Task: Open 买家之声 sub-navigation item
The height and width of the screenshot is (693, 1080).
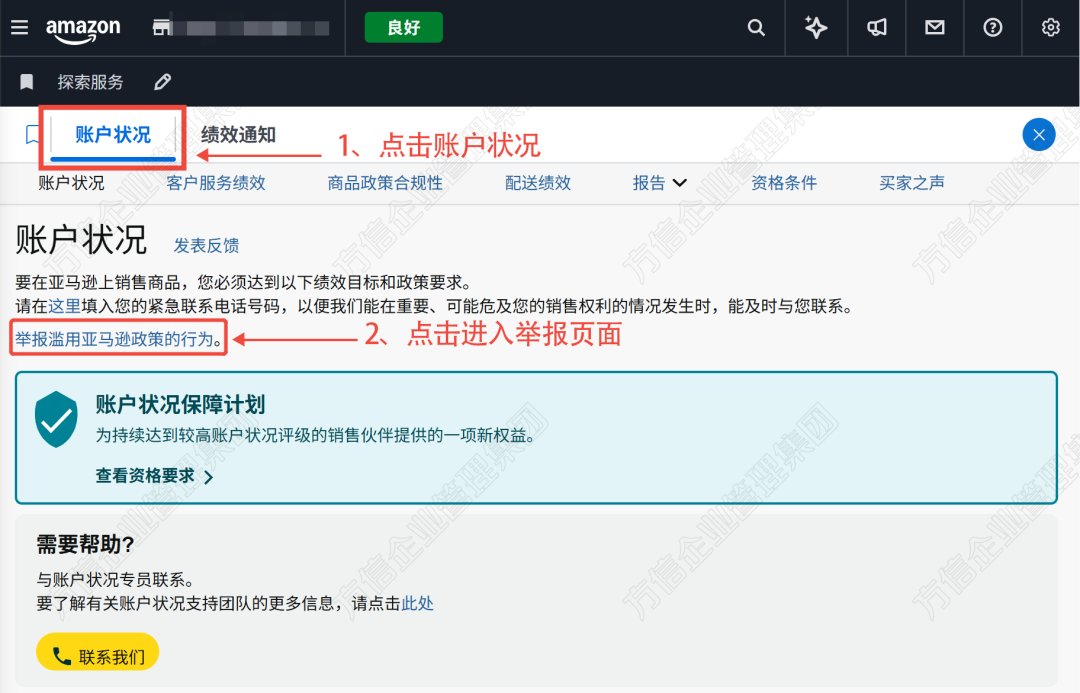Action: (912, 183)
